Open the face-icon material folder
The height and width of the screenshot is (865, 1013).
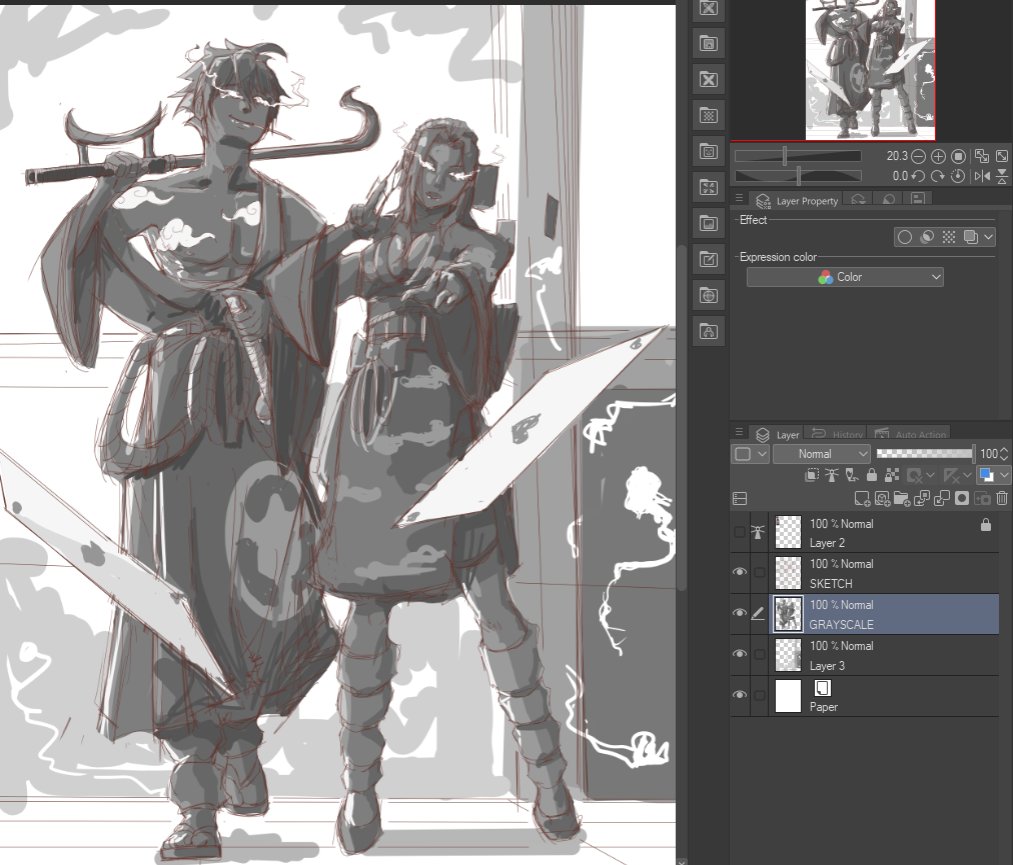(709, 152)
